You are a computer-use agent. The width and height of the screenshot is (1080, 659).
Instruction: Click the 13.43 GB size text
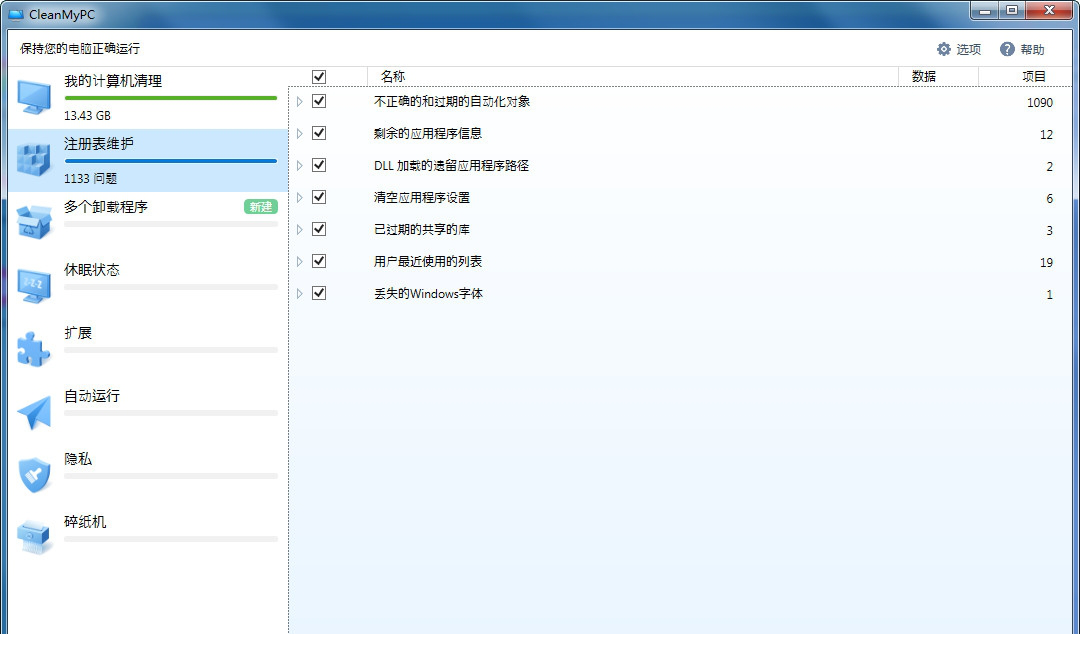[x=87, y=116]
